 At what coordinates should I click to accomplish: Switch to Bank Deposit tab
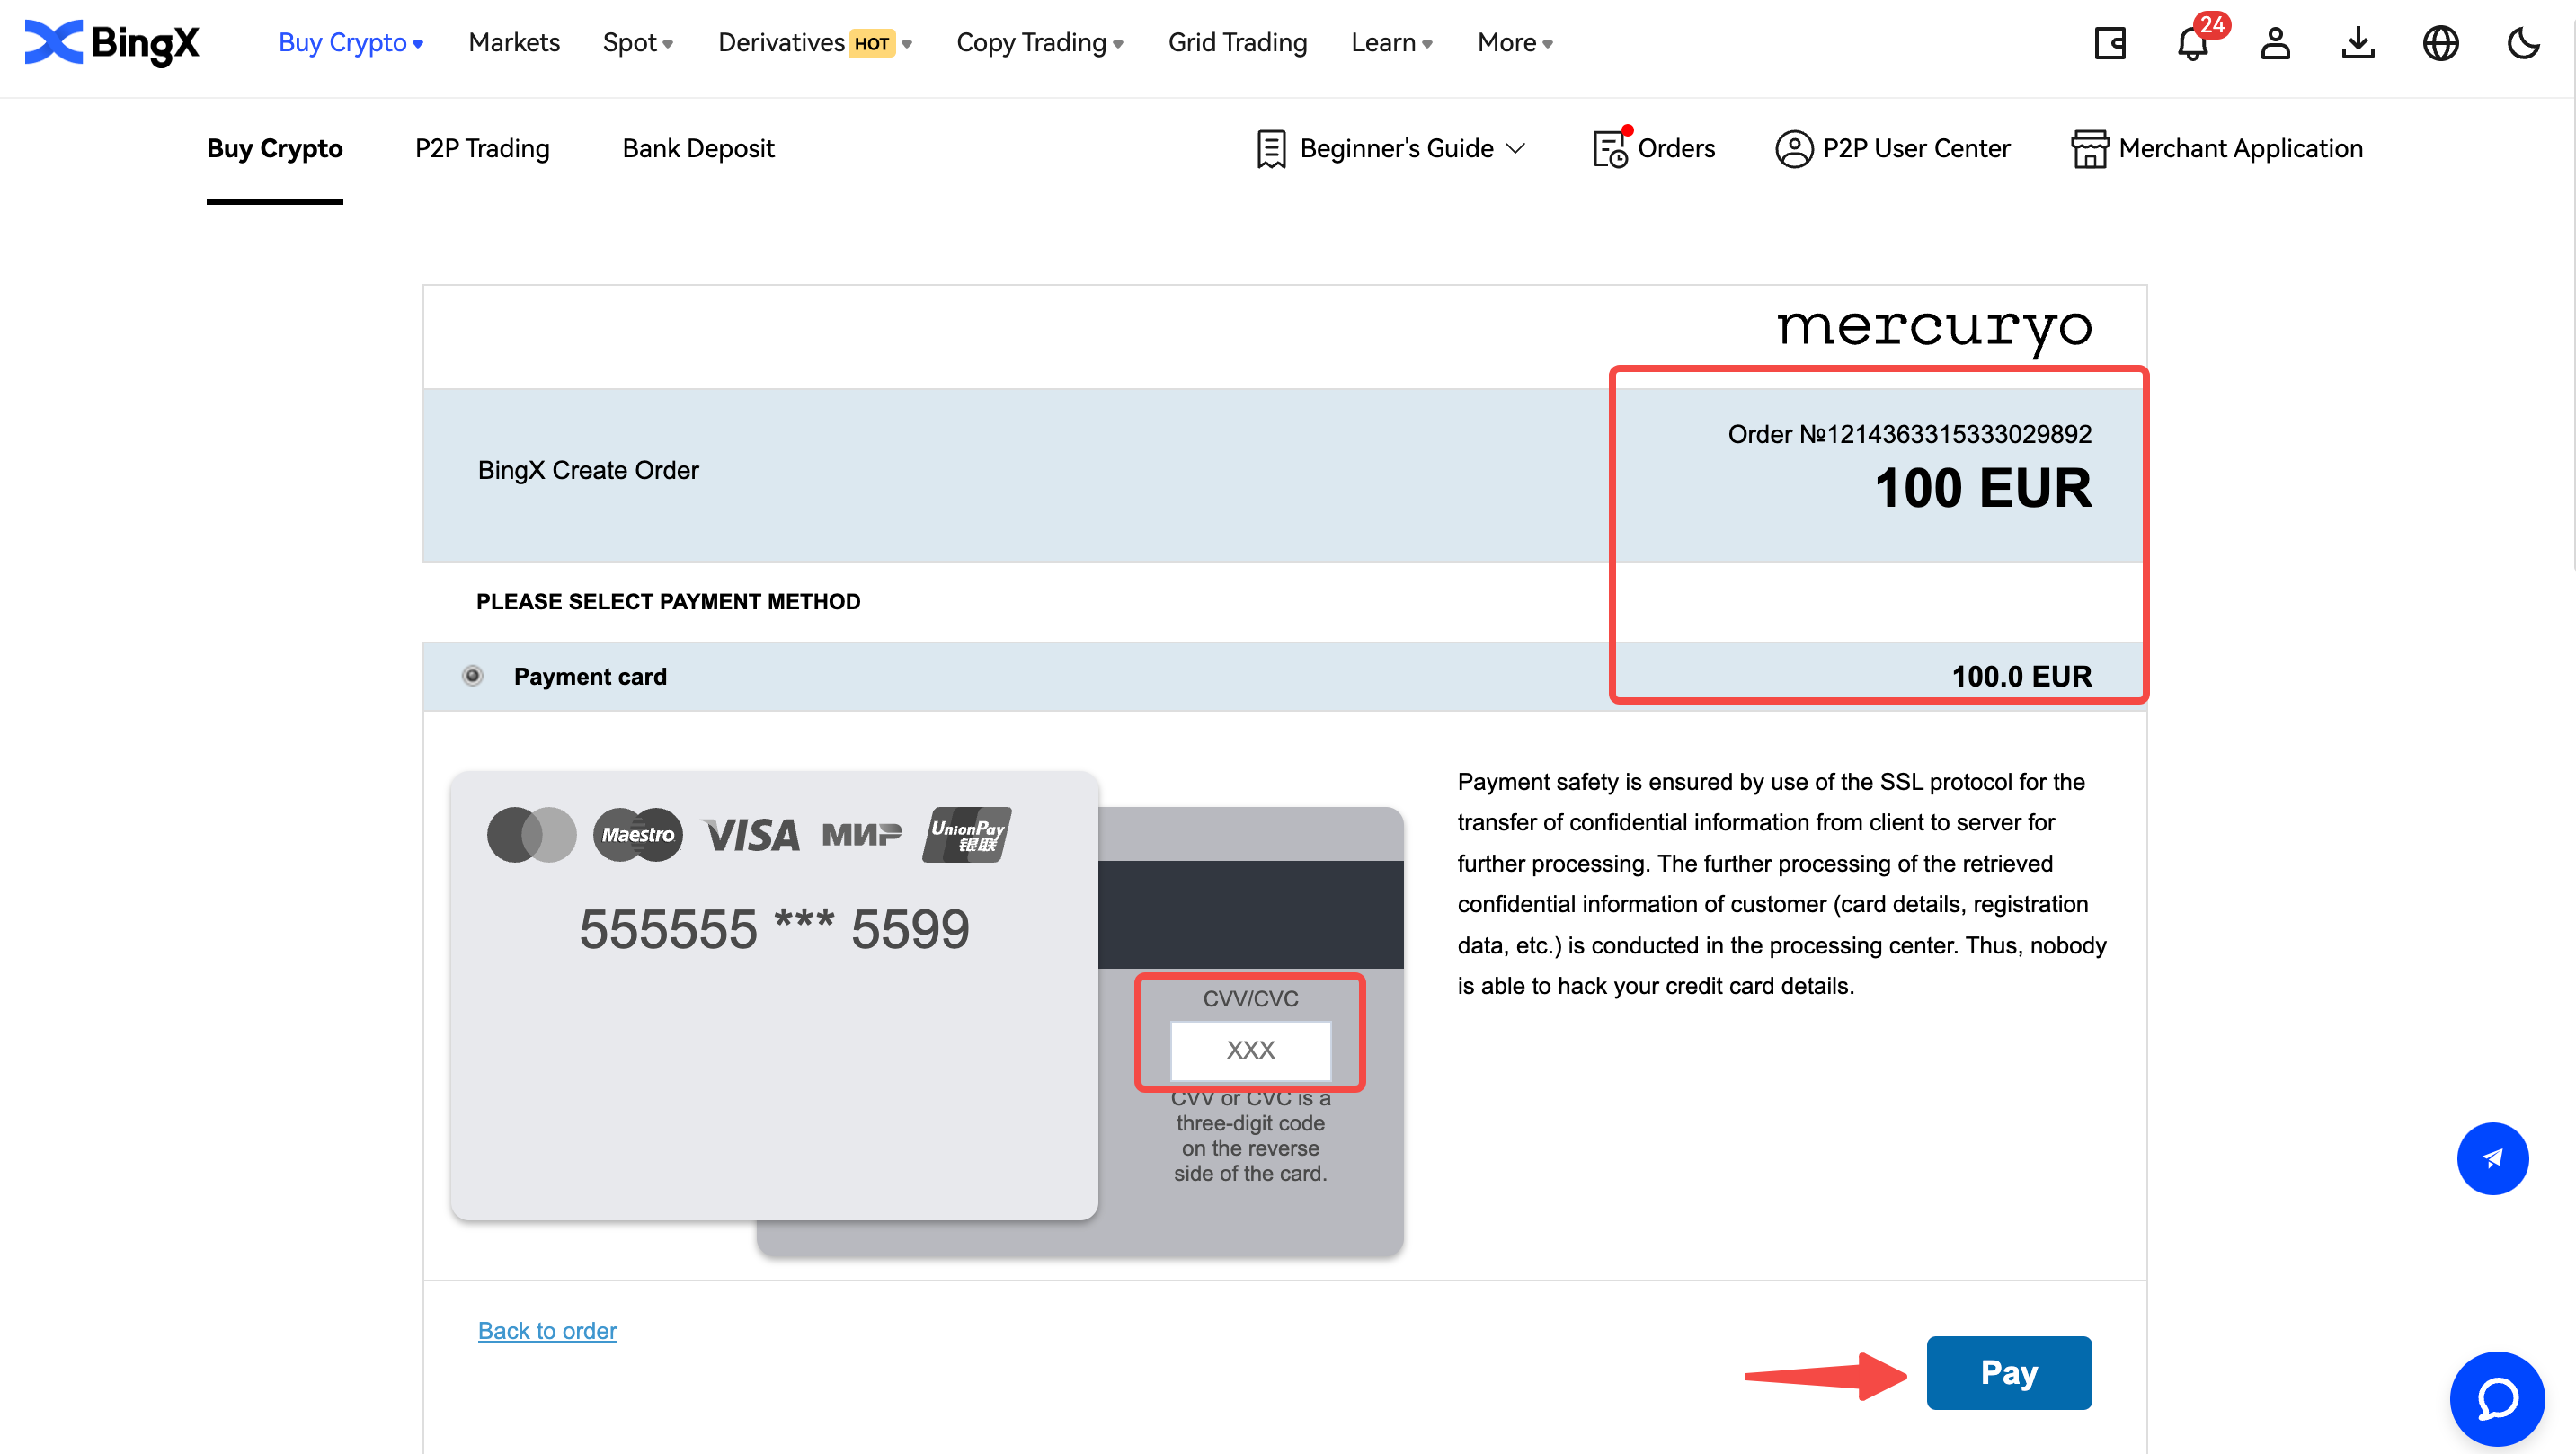click(697, 148)
